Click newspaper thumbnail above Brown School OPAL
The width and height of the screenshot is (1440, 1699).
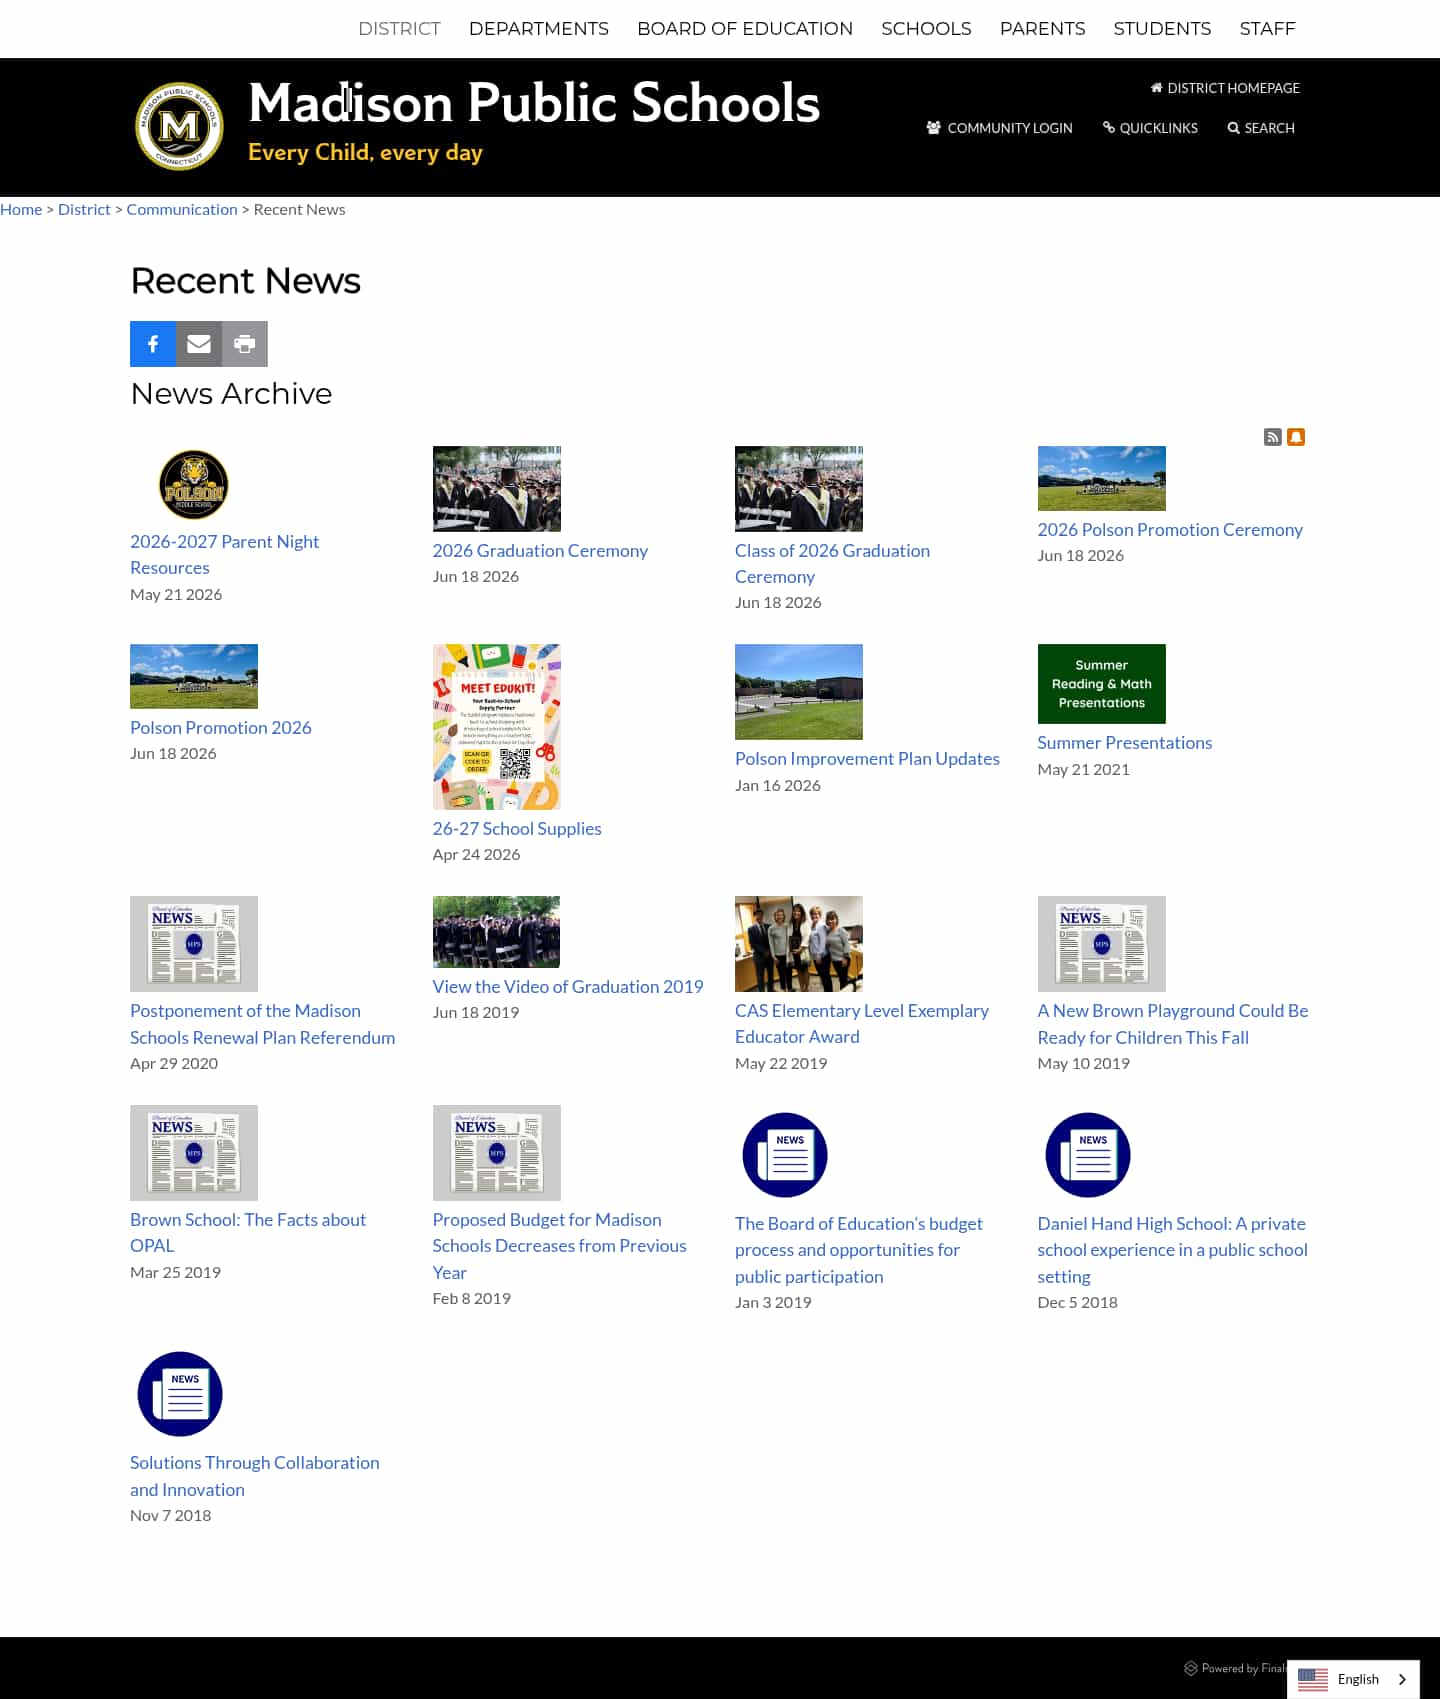click(194, 1153)
